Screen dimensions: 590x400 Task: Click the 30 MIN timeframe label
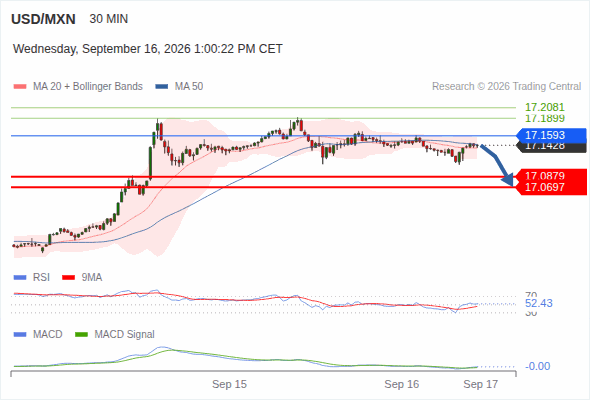(109, 19)
